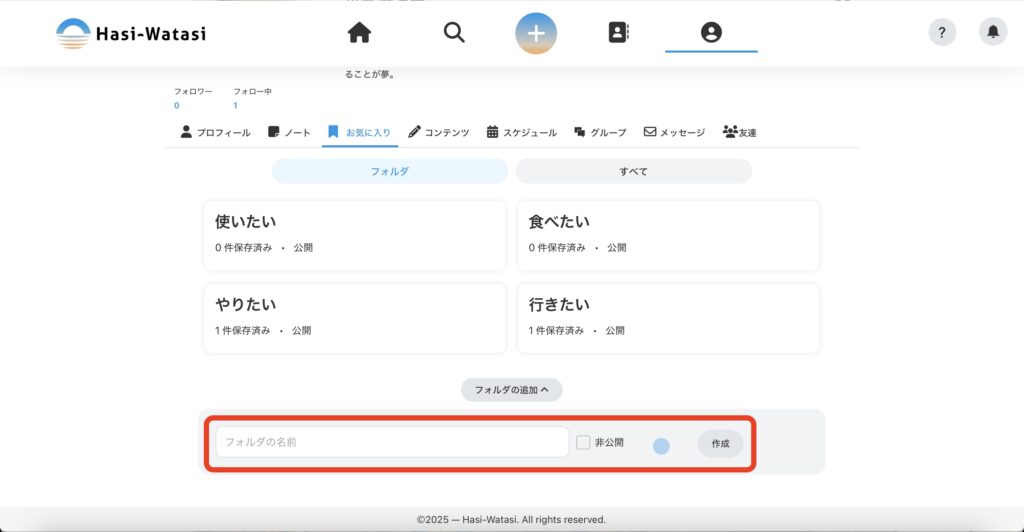Collapse the フォルダの追加 section
Image resolution: width=1024 pixels, height=532 pixels.
[x=511, y=390]
